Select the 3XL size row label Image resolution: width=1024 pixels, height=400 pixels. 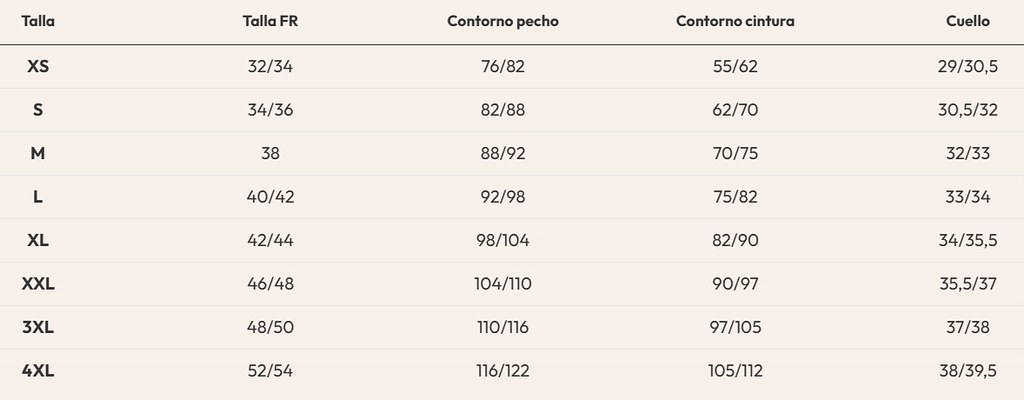(38, 327)
